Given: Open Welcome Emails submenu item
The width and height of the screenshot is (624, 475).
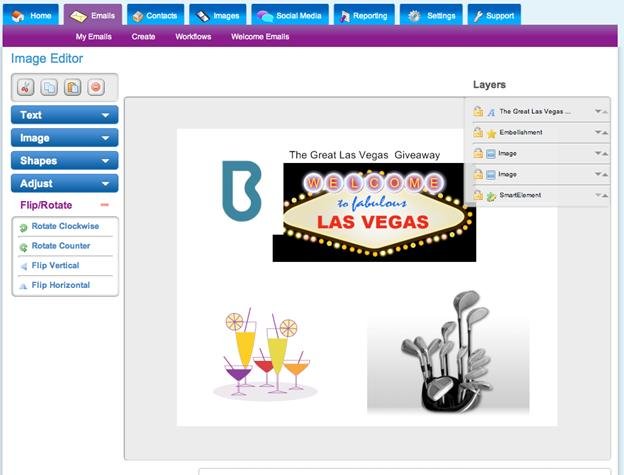Looking at the screenshot, I should coord(260,37).
